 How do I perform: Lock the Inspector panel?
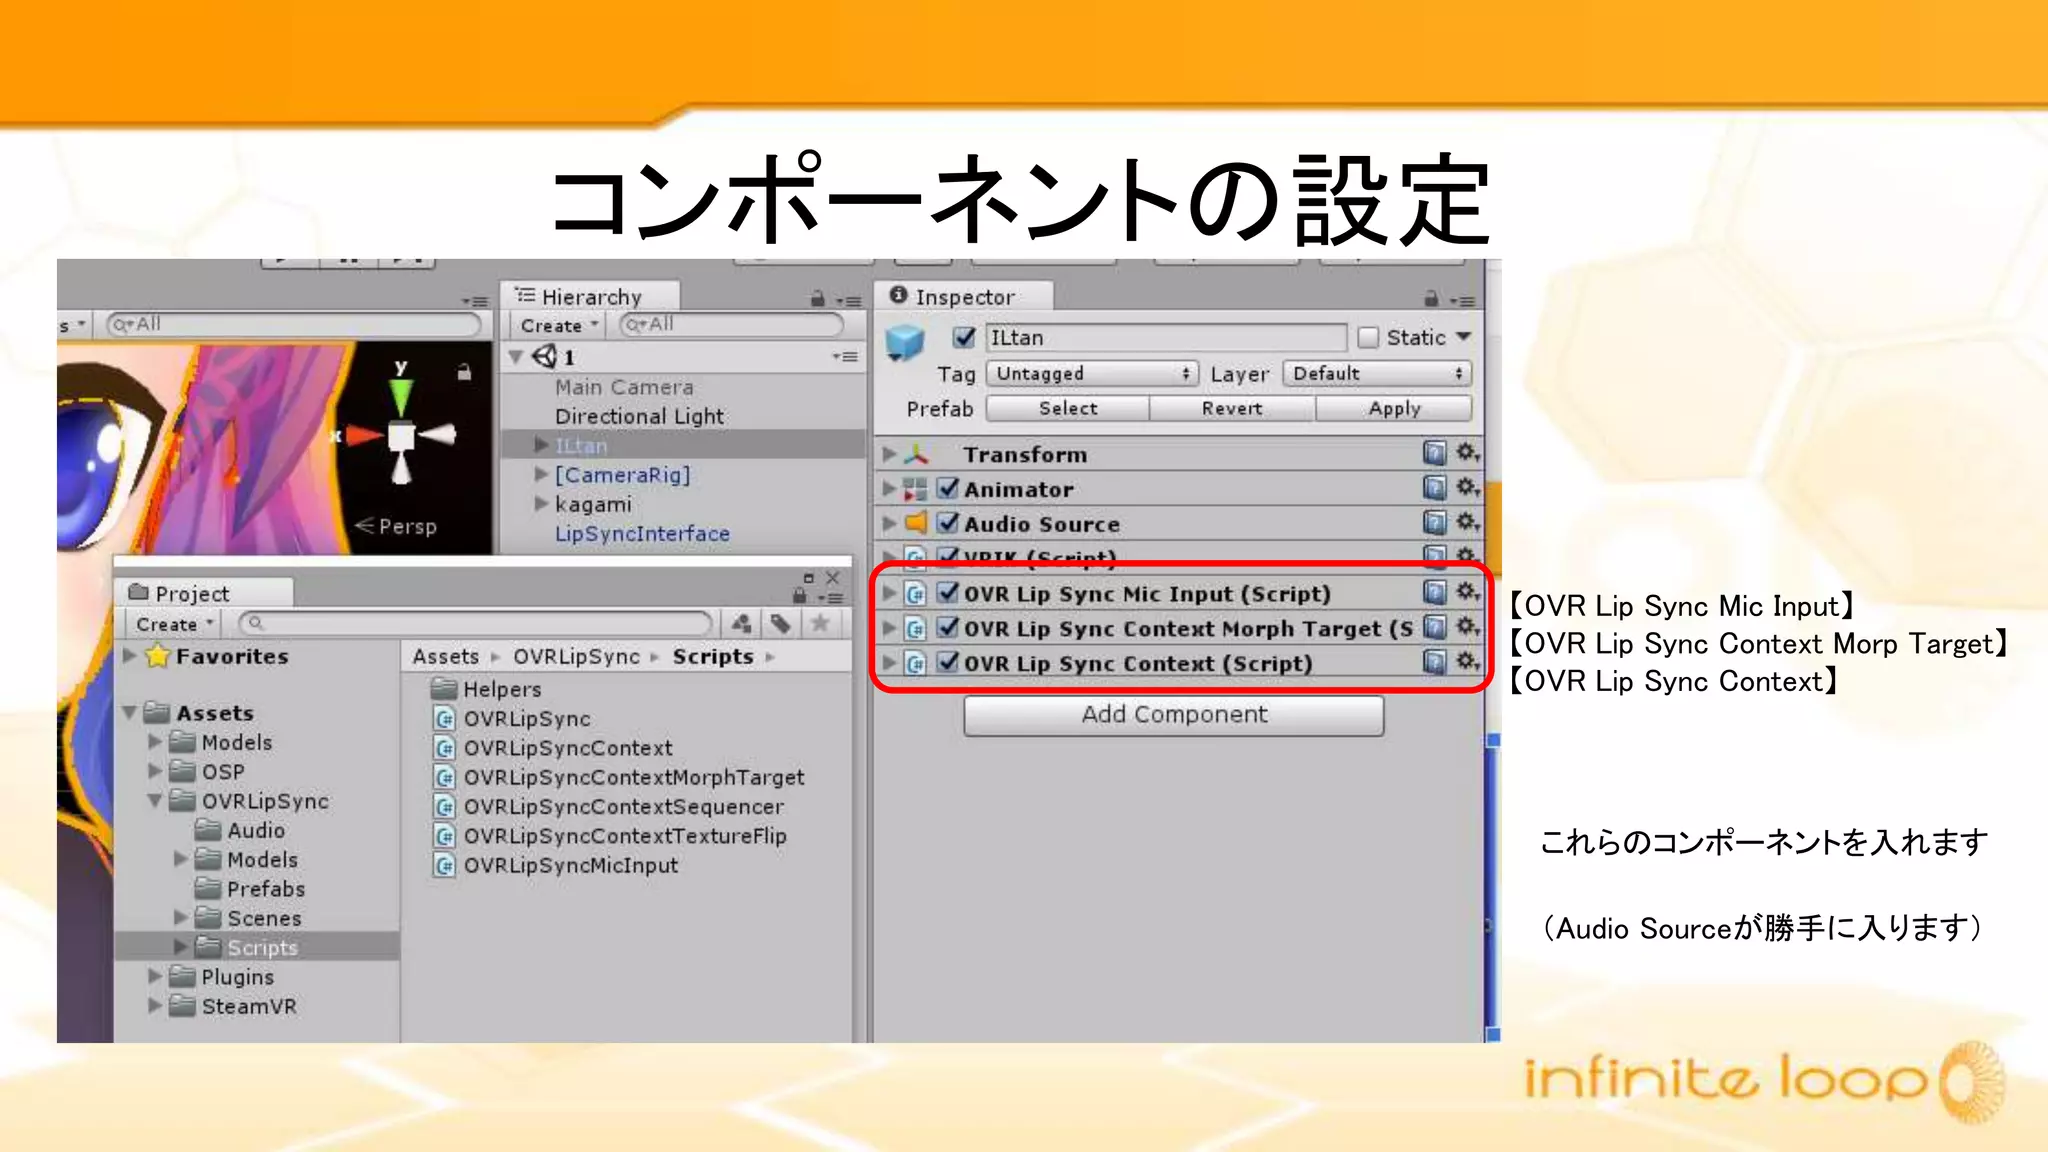click(1431, 298)
